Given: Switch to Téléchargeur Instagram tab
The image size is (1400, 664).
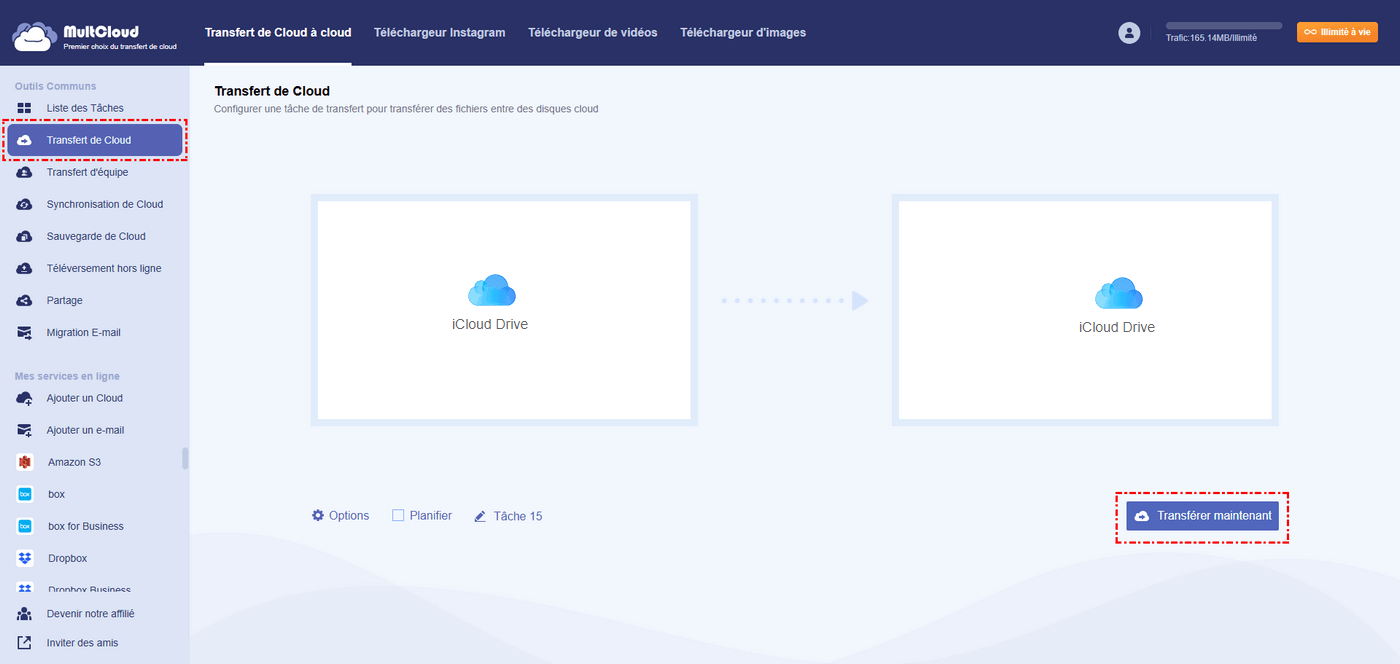Looking at the screenshot, I should click(x=439, y=33).
